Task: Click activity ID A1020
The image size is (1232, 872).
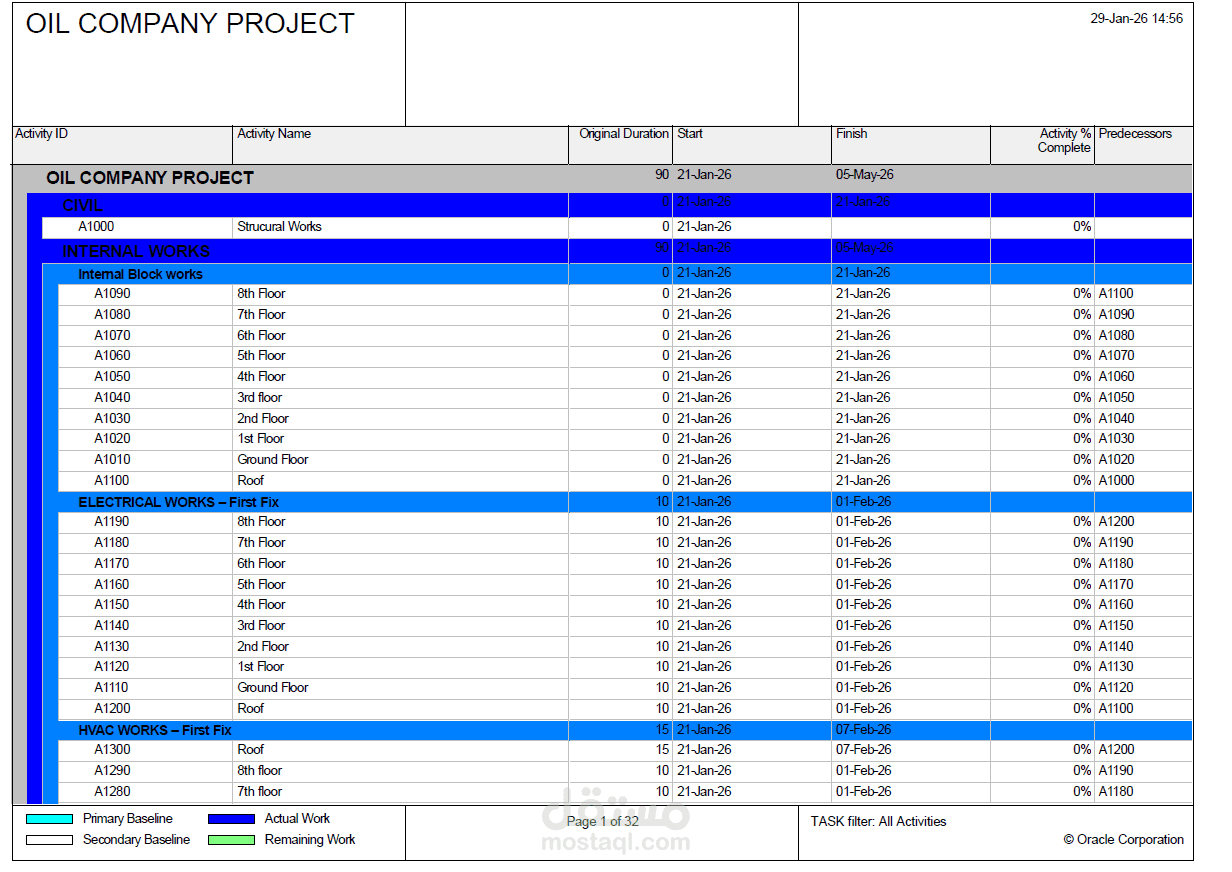Action: 112,439
